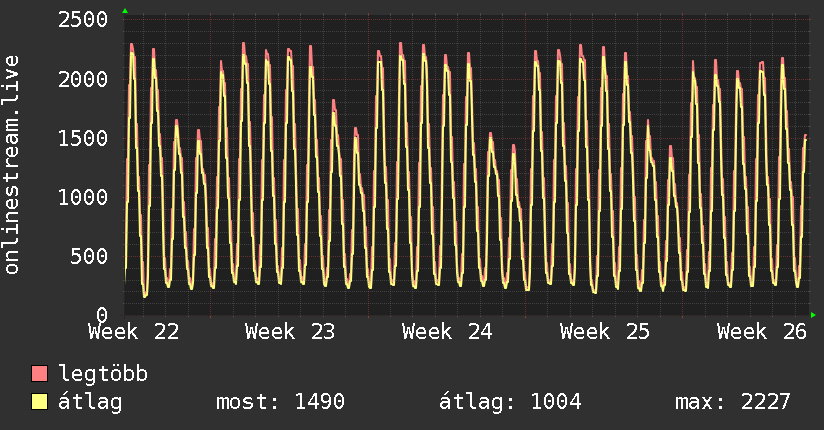
Task: Select the legtöbb legend label
Action: (103, 374)
